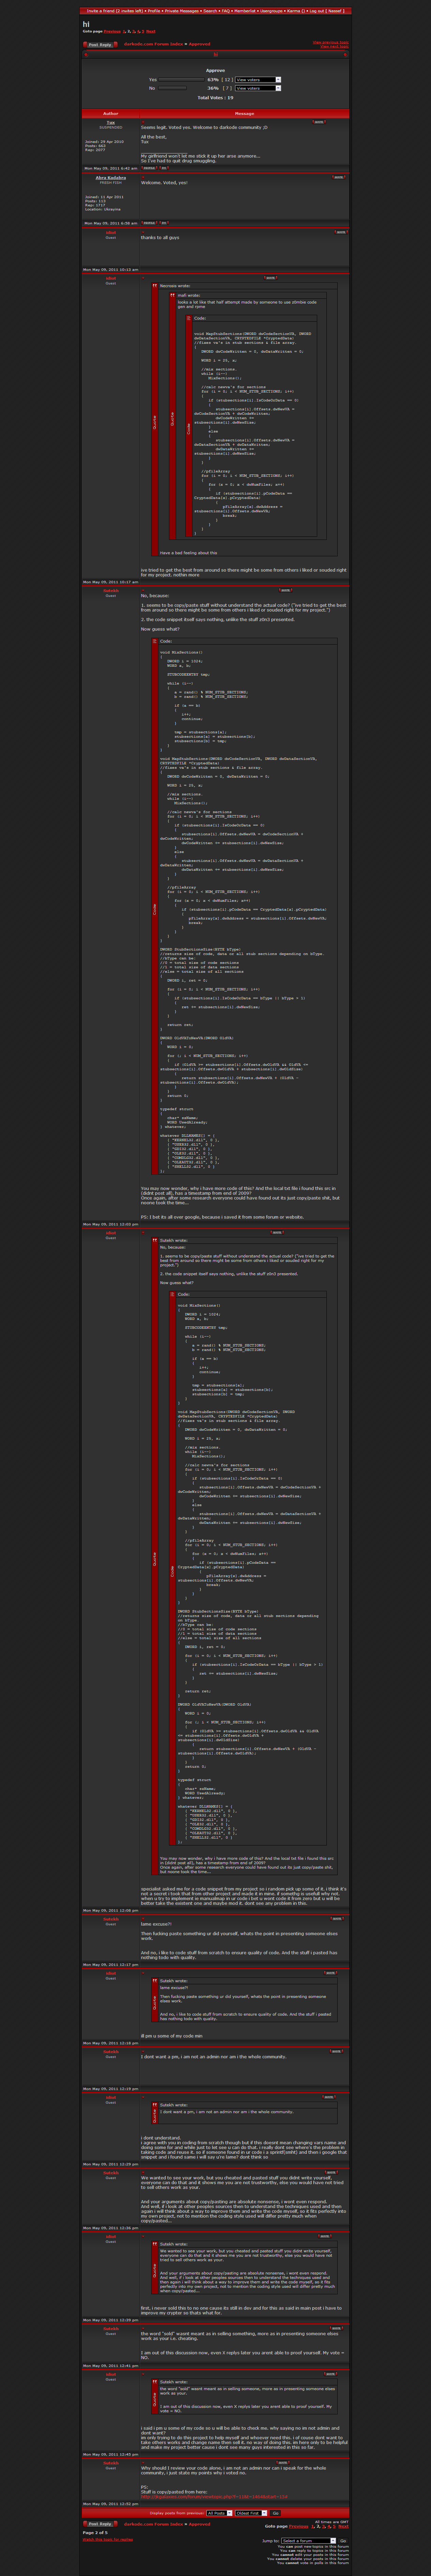Click the 'View previous topic' link
The image size is (431, 2576).
330,42
